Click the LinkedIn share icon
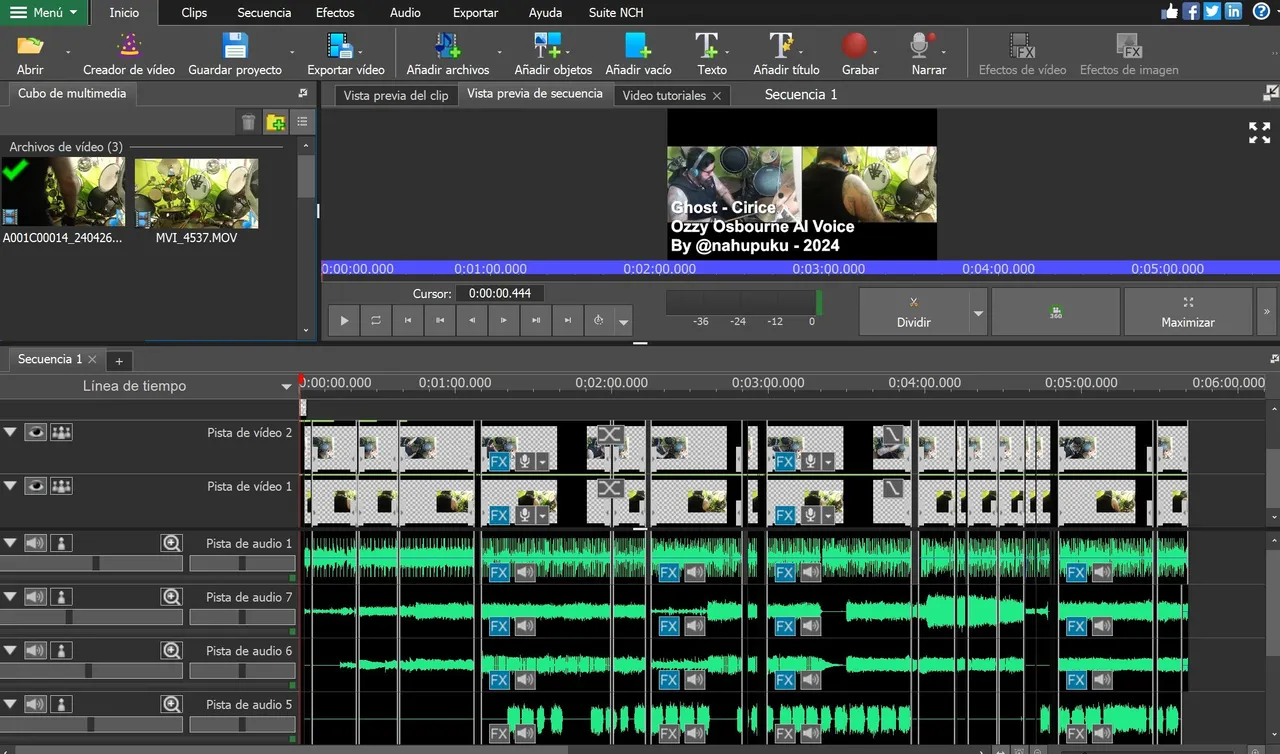 pos(1233,12)
